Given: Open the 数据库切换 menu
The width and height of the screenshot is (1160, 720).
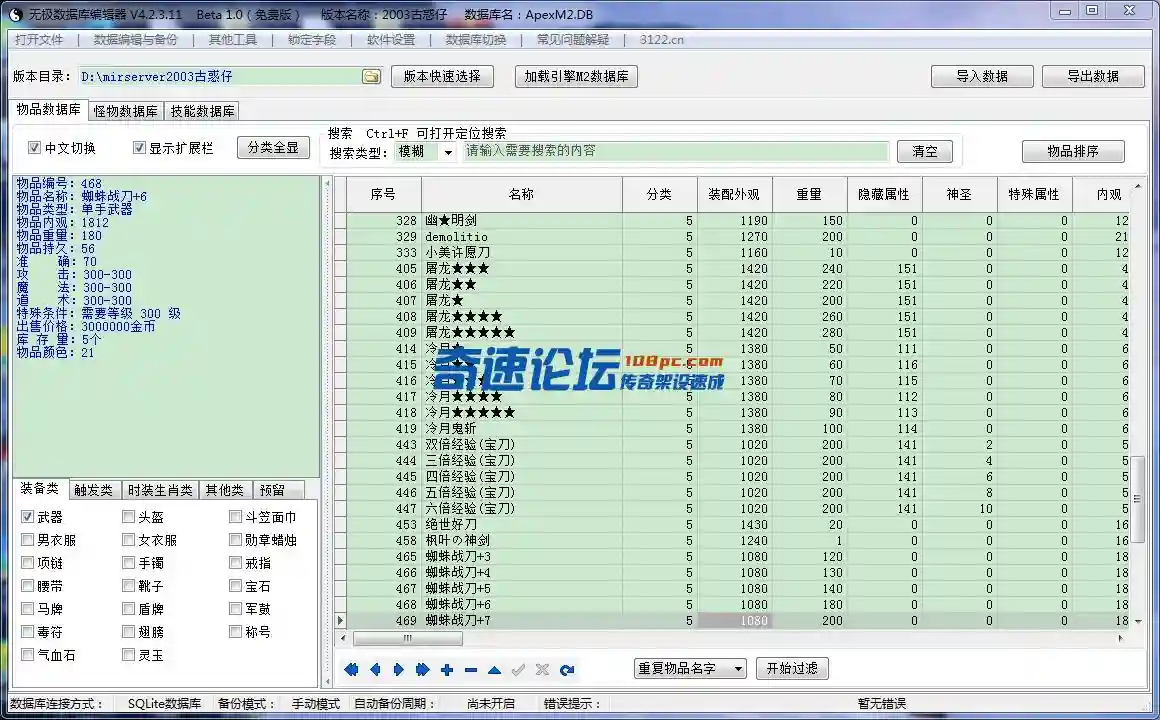Looking at the screenshot, I should point(476,39).
